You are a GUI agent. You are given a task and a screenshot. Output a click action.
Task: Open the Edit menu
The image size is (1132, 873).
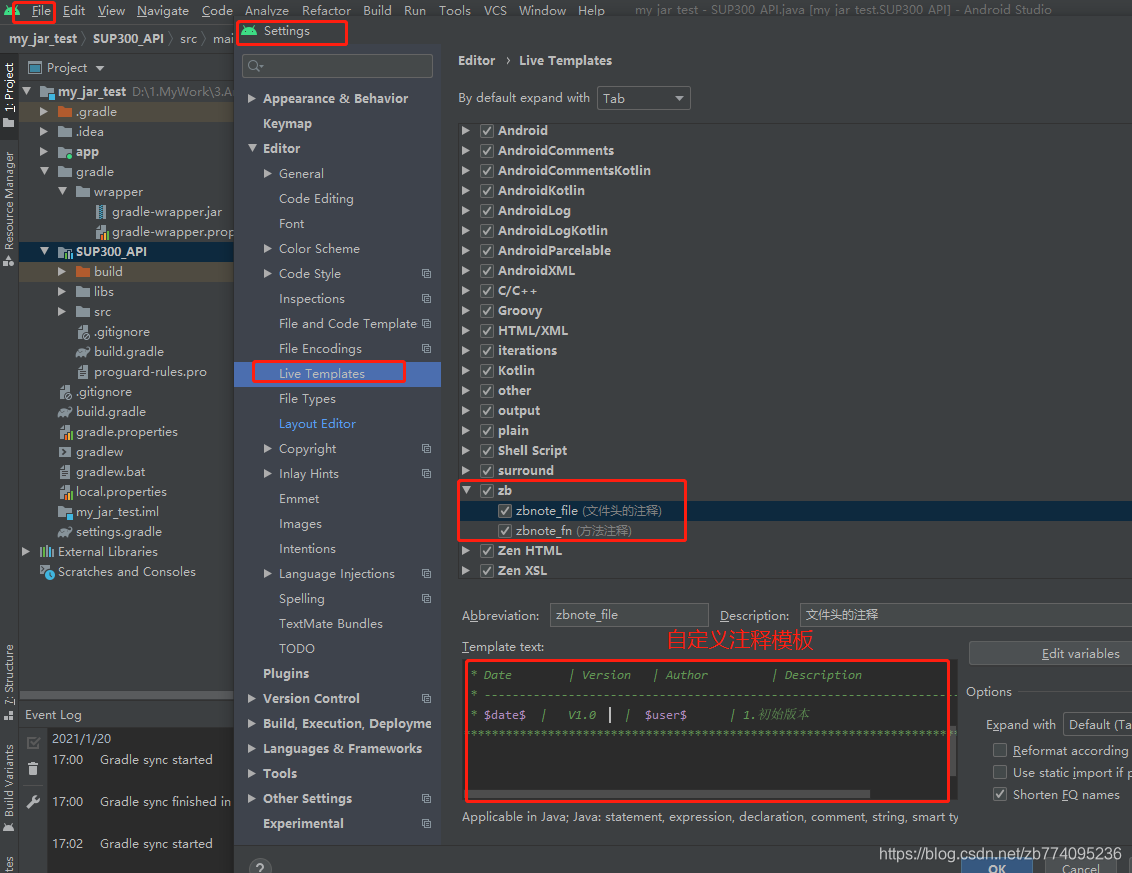tap(74, 11)
